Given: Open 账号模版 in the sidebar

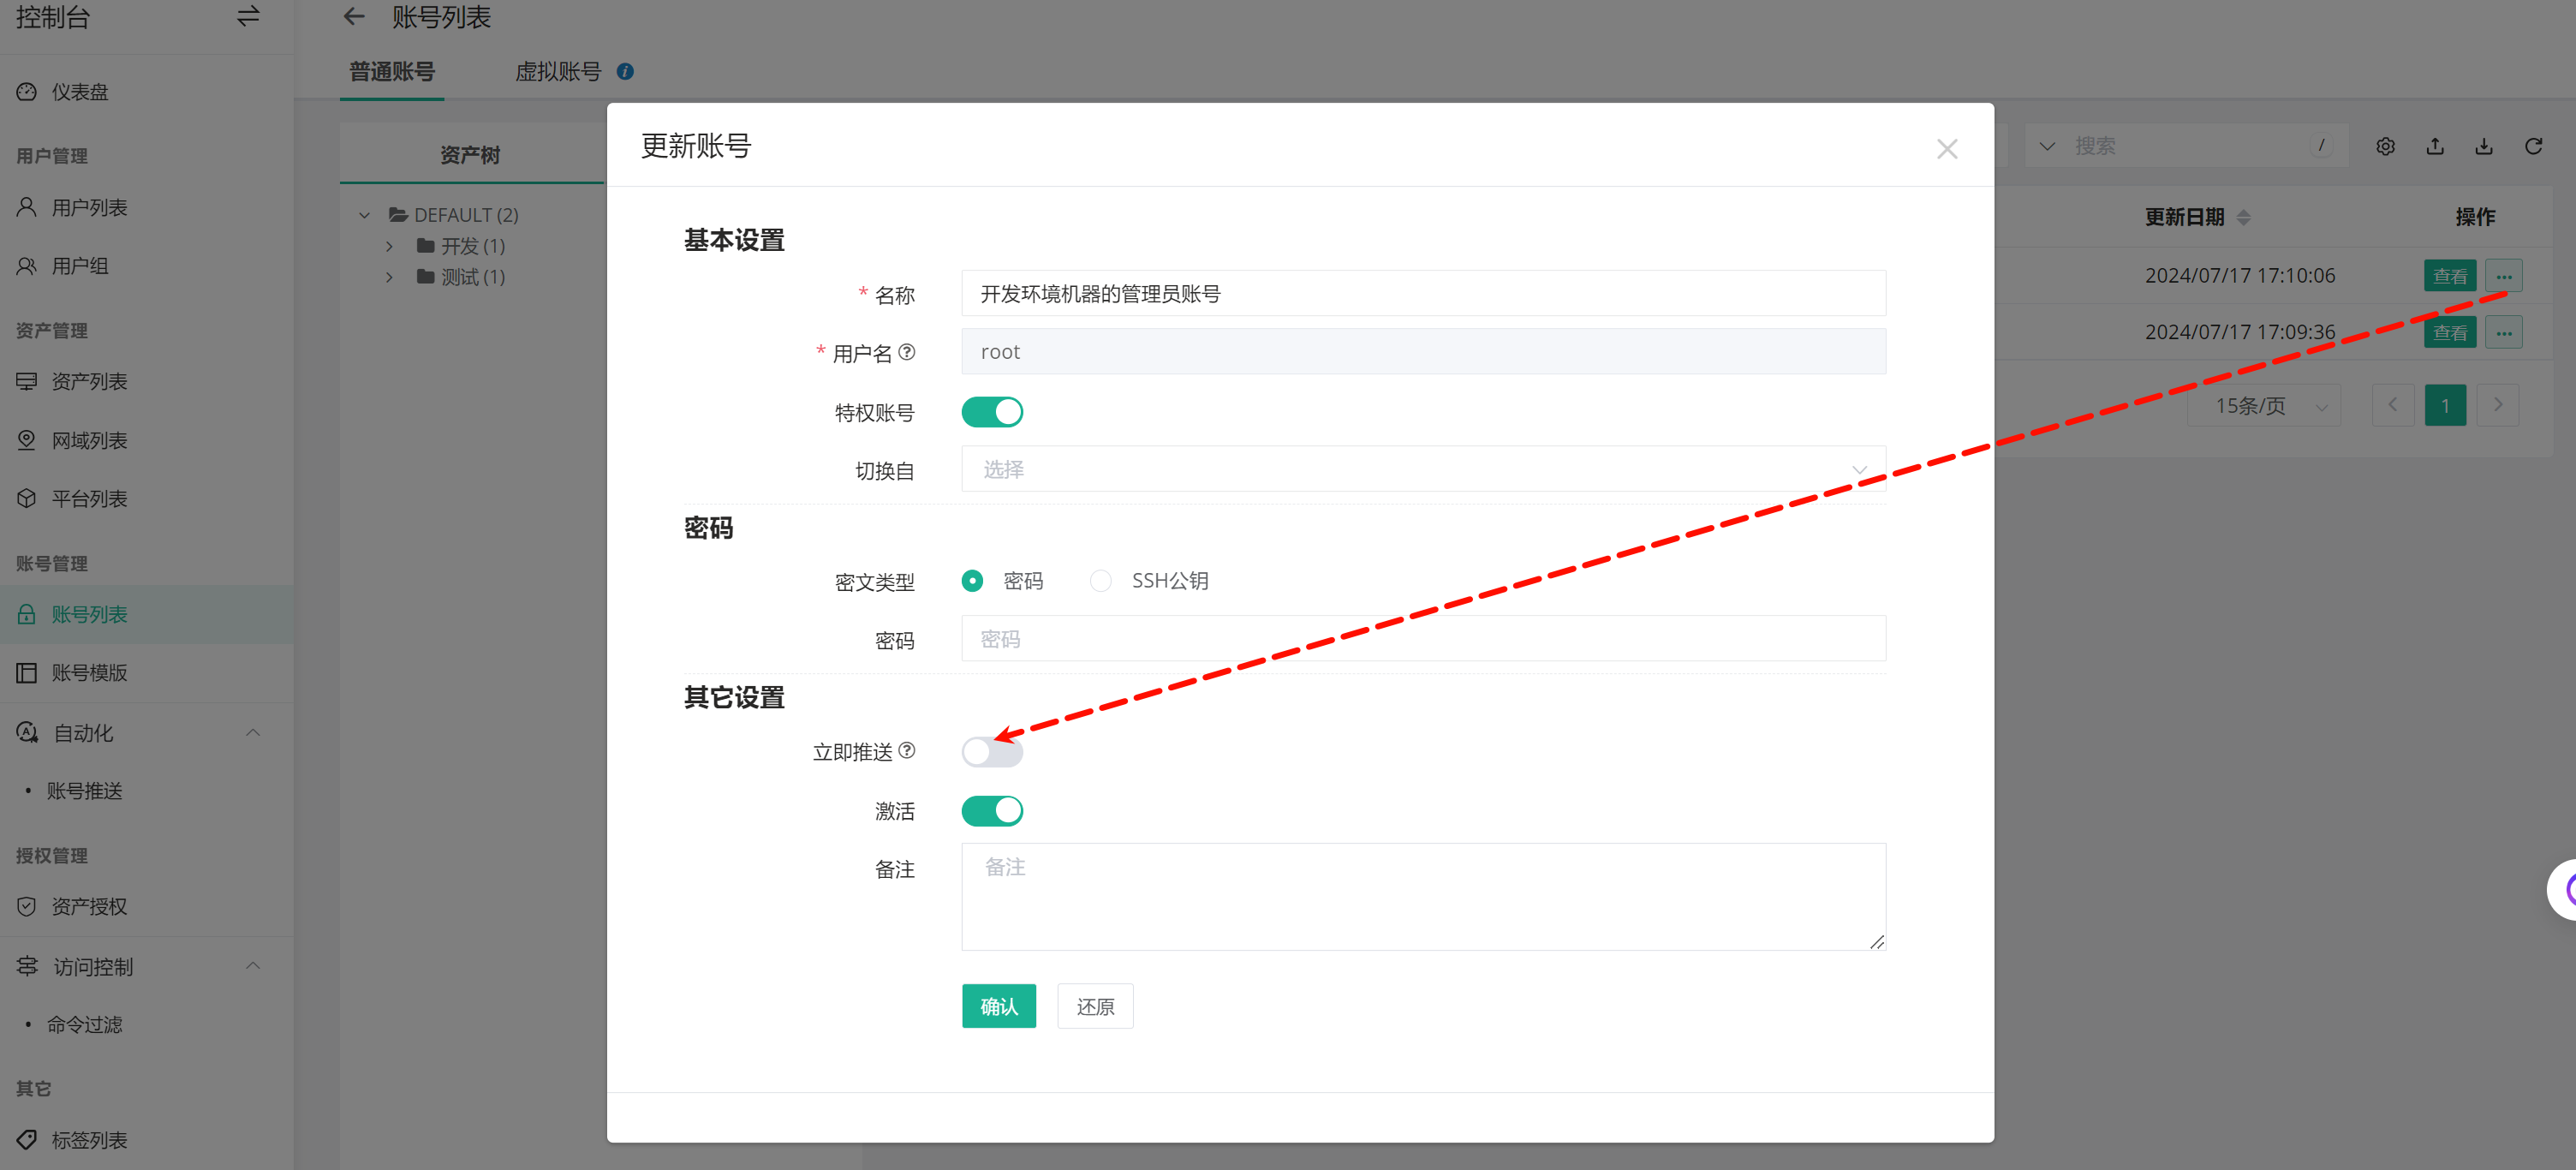Looking at the screenshot, I should click(89, 673).
